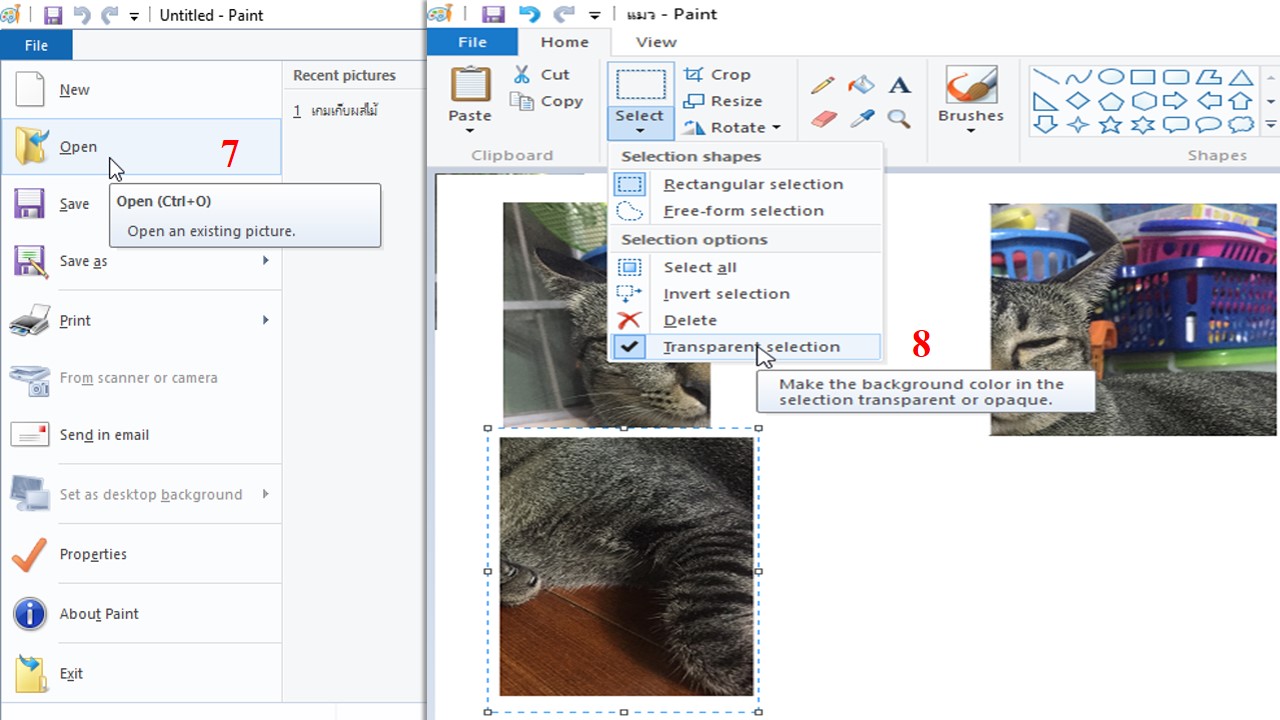This screenshot has height=720, width=1280.
Task: Select the Fill with color bucket
Action: (861, 86)
